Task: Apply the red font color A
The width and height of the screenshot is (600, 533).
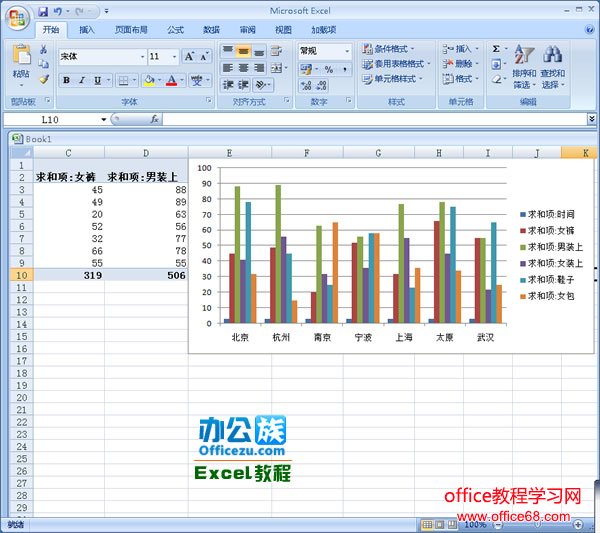Action: coord(172,80)
